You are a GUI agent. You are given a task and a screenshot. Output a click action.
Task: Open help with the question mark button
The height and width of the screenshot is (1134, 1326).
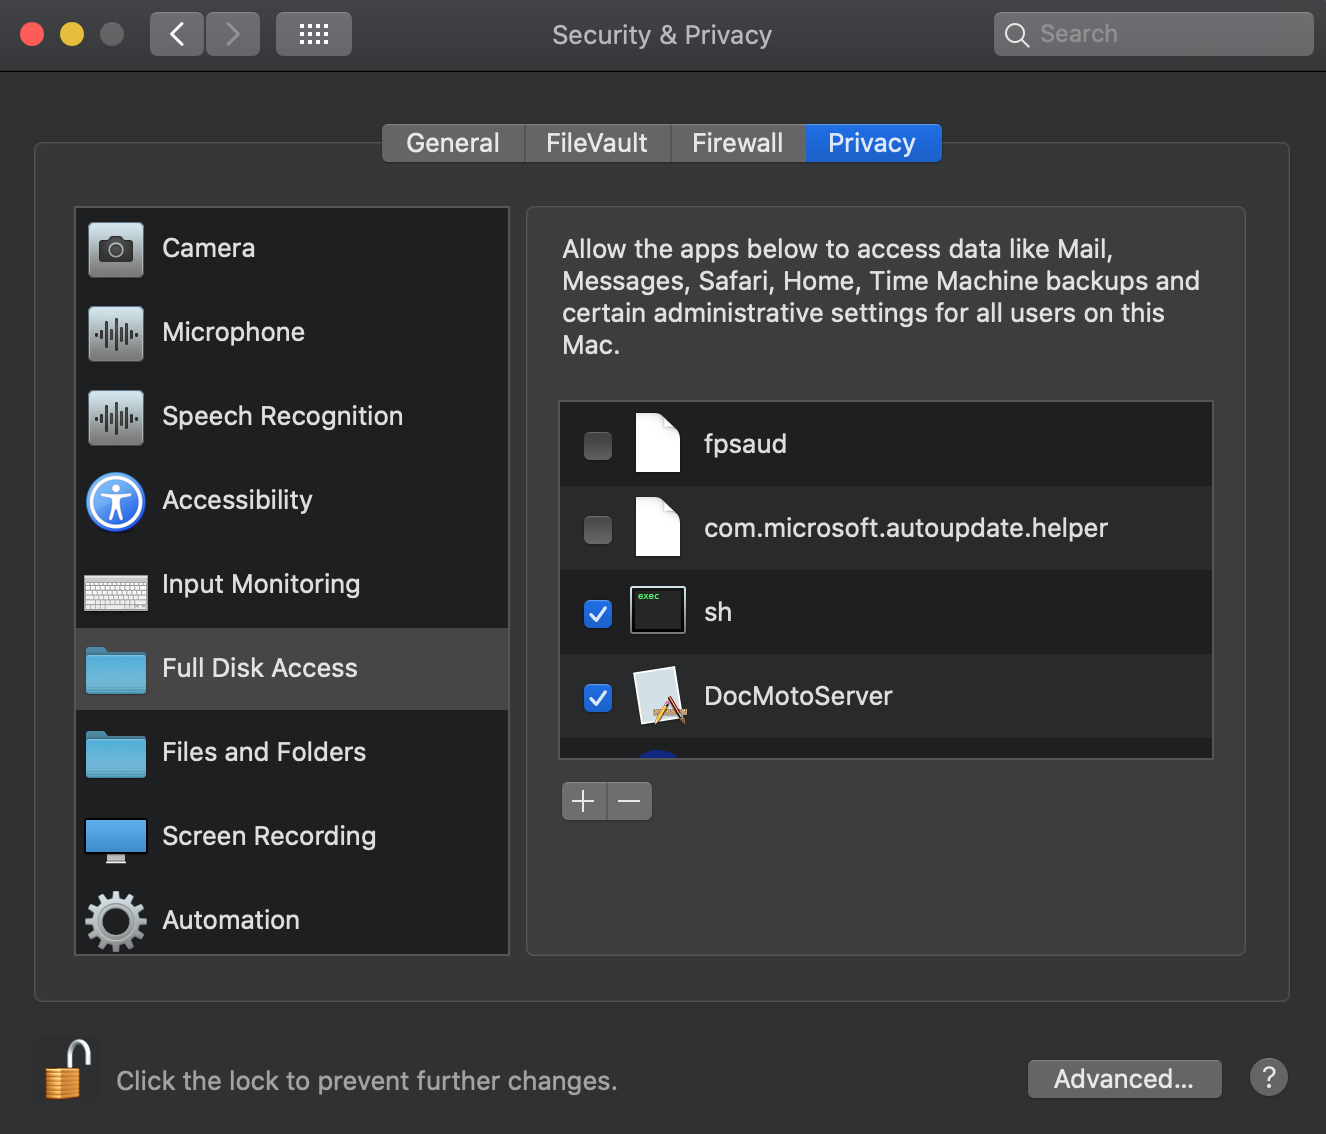(x=1269, y=1077)
